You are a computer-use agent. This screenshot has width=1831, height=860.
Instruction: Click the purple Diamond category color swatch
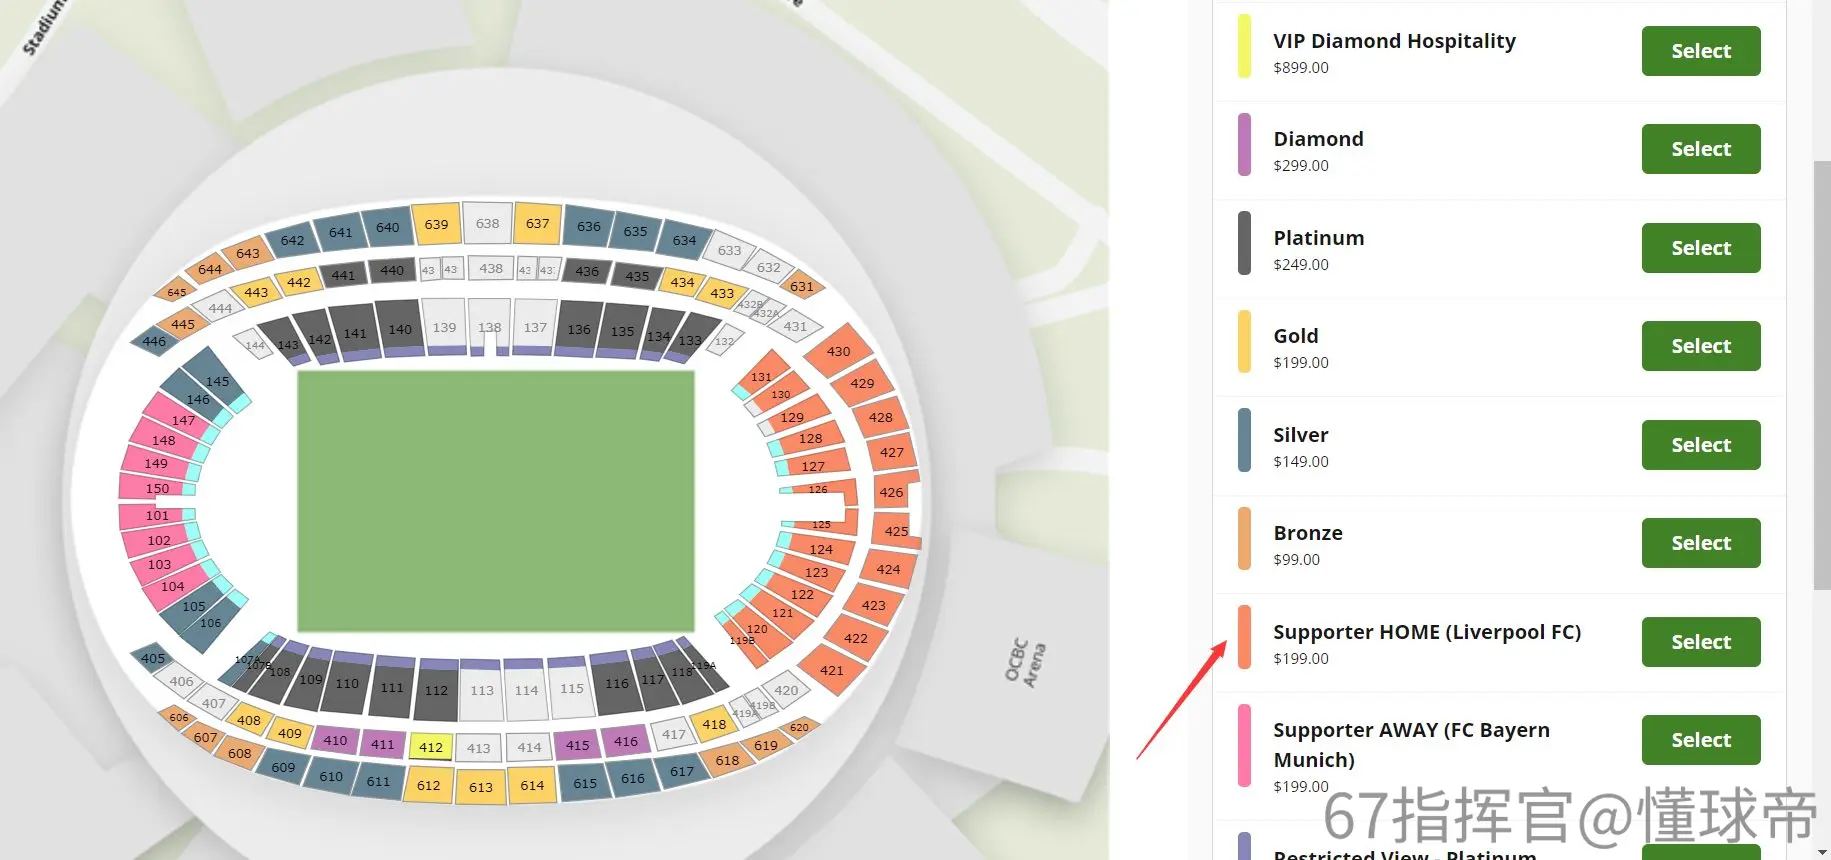click(x=1244, y=145)
